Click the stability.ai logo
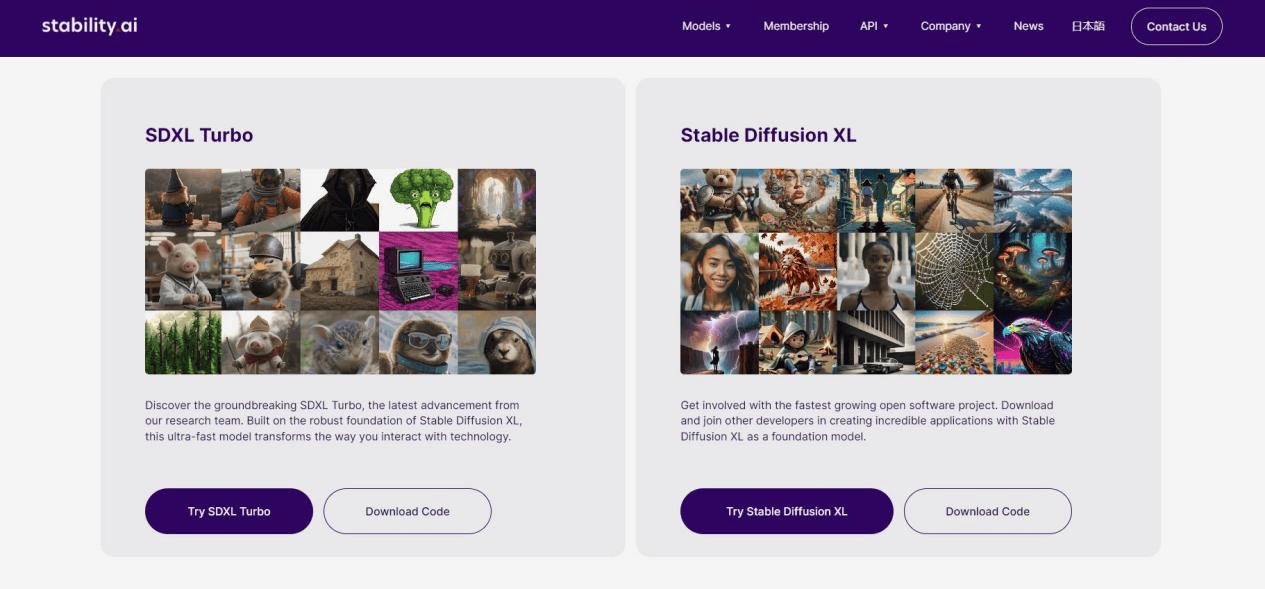1265x589 pixels. point(89,26)
